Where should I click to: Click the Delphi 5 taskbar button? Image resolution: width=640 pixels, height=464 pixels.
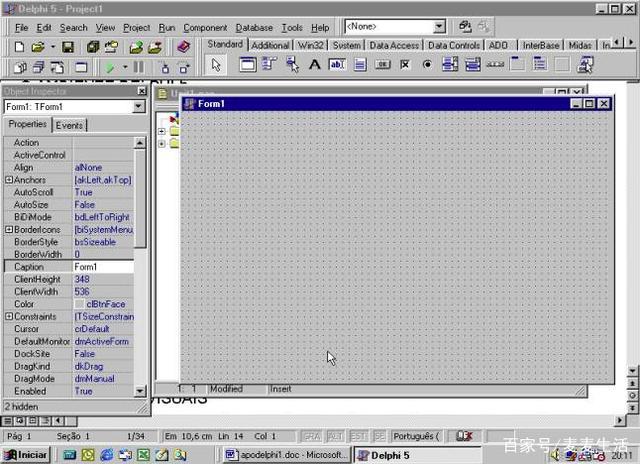pos(417,455)
